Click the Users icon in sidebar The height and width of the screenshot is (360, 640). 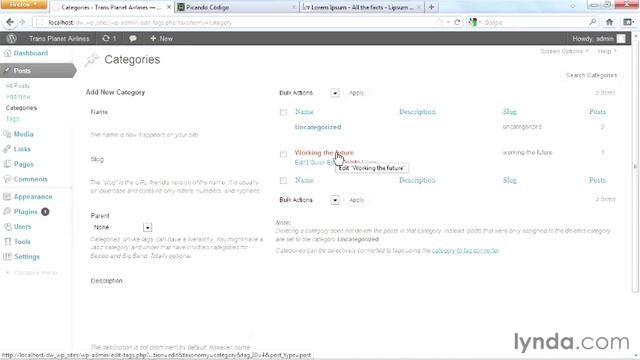coord(7,227)
